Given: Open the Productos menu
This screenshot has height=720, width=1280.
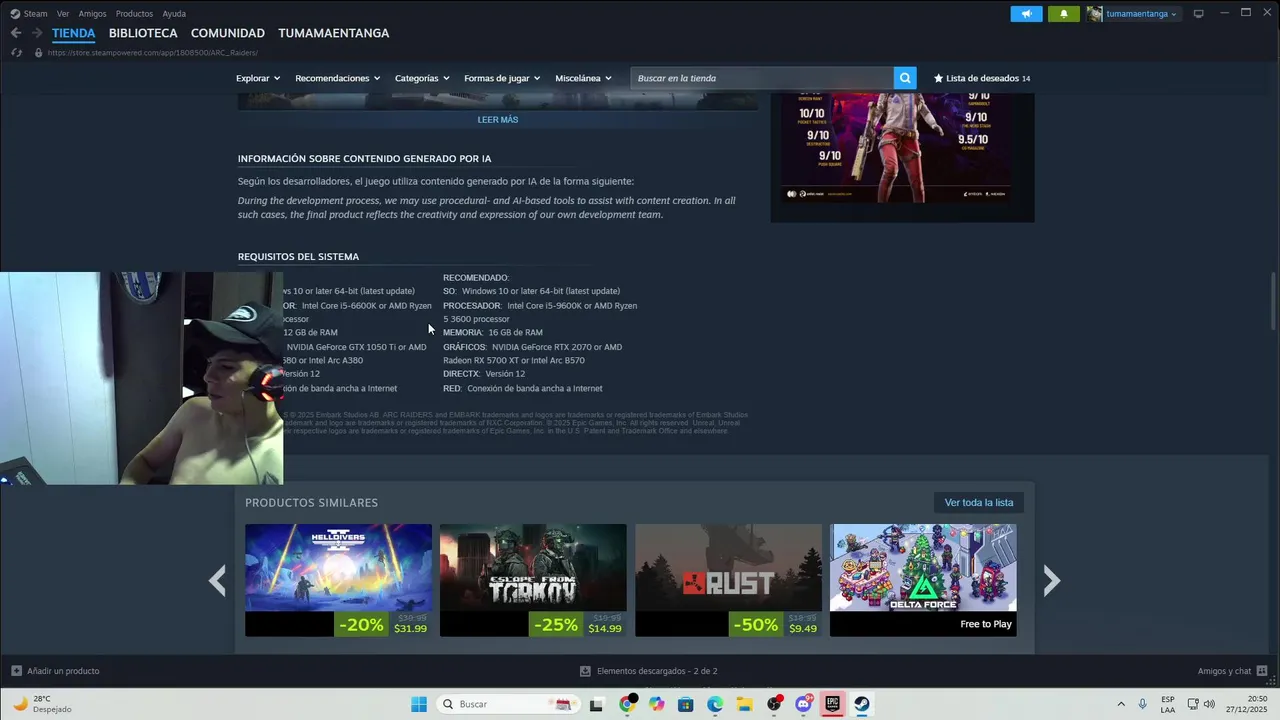Looking at the screenshot, I should pos(134,14).
